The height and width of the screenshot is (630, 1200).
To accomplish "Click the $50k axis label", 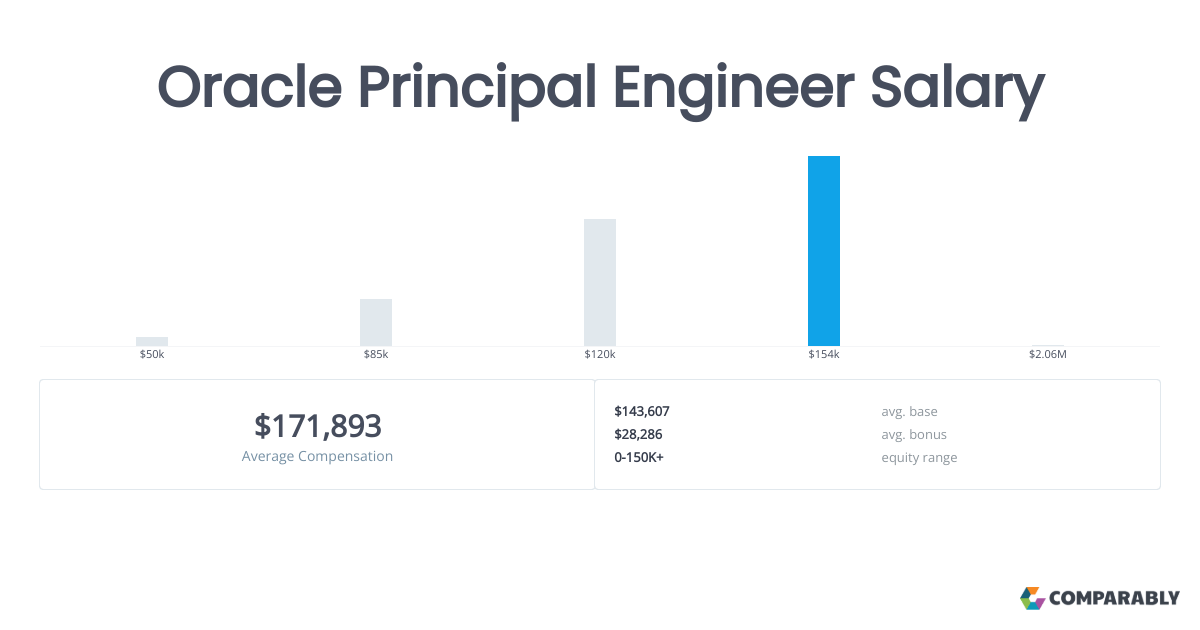I will tap(152, 355).
